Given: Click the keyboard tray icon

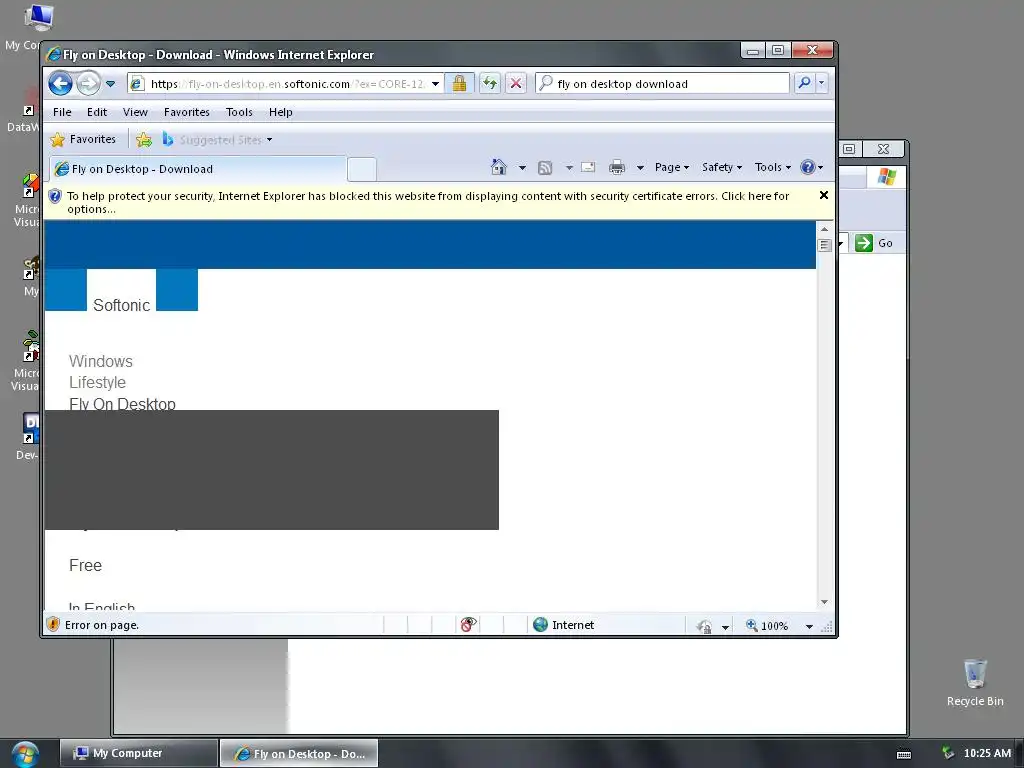Looking at the screenshot, I should point(904,754).
